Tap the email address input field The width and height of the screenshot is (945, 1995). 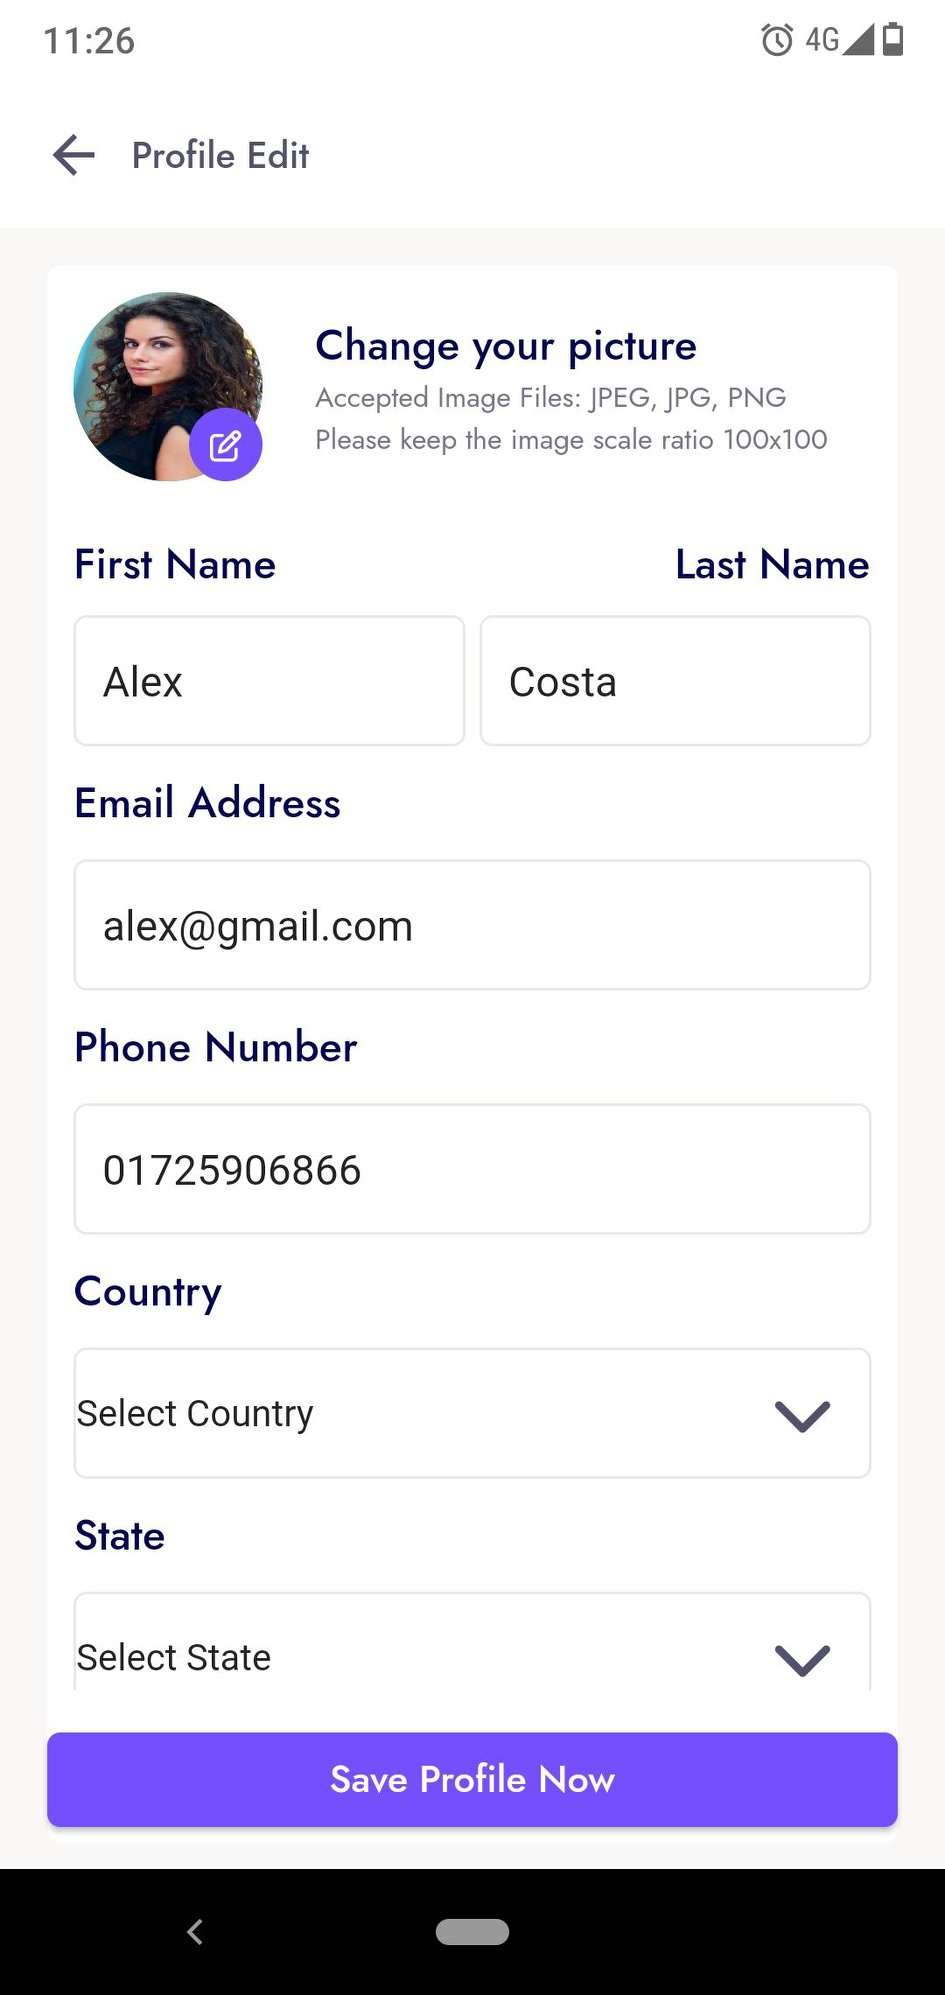[472, 925]
